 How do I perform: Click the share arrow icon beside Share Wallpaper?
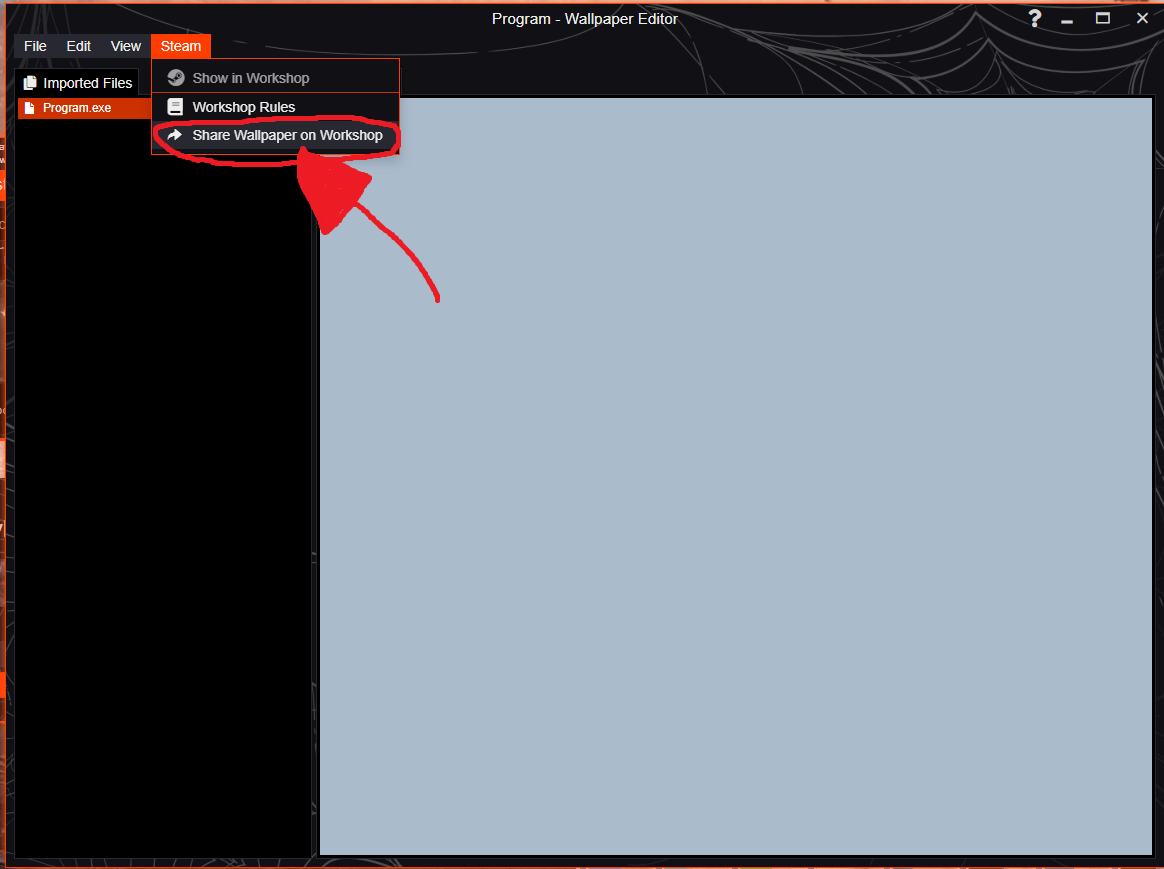coord(175,135)
